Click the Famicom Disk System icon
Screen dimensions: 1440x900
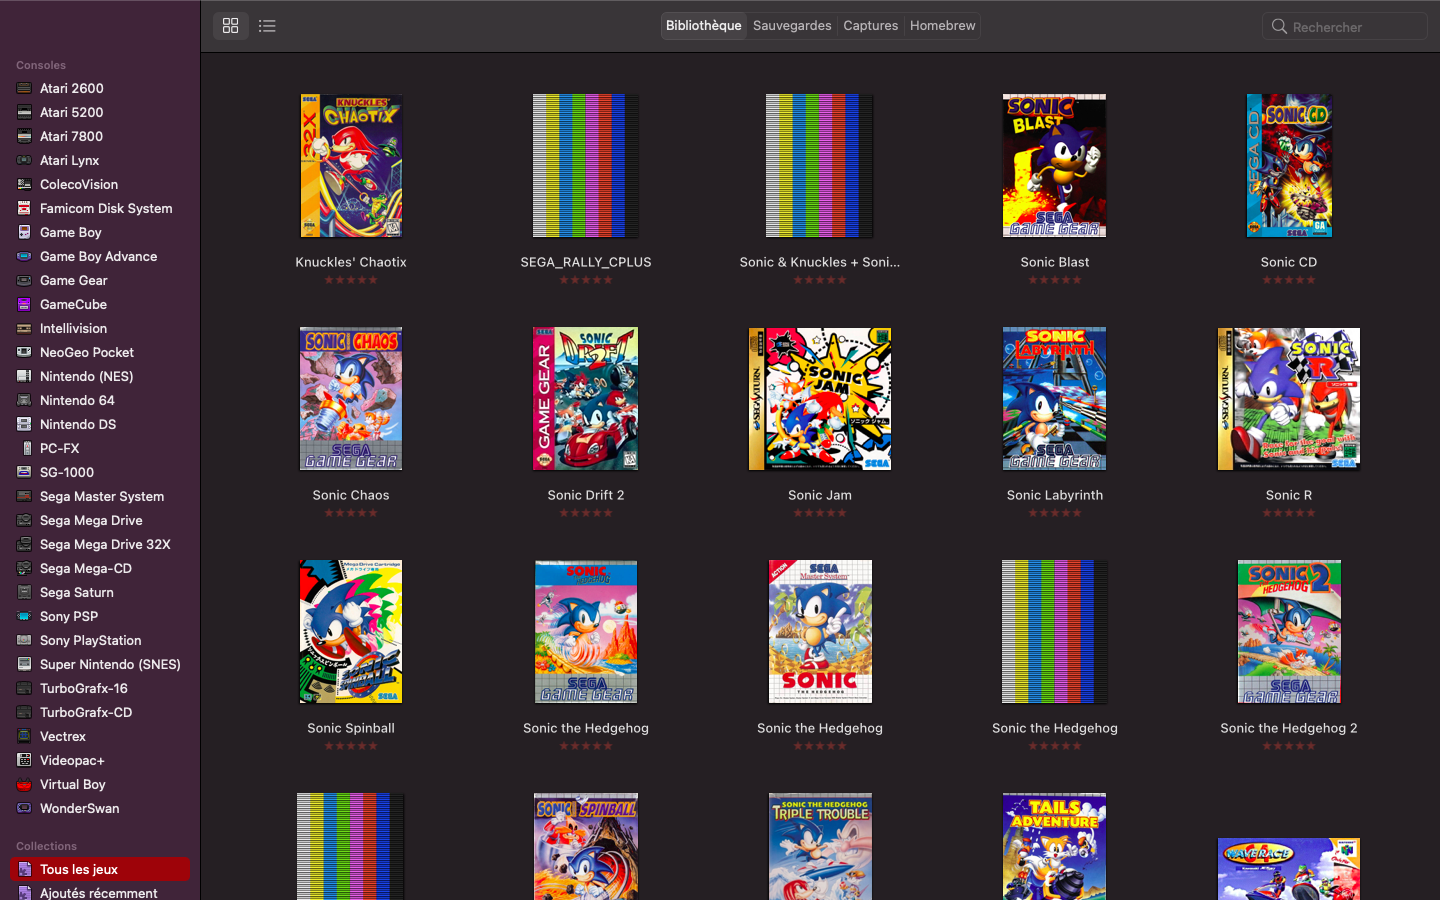click(x=24, y=208)
